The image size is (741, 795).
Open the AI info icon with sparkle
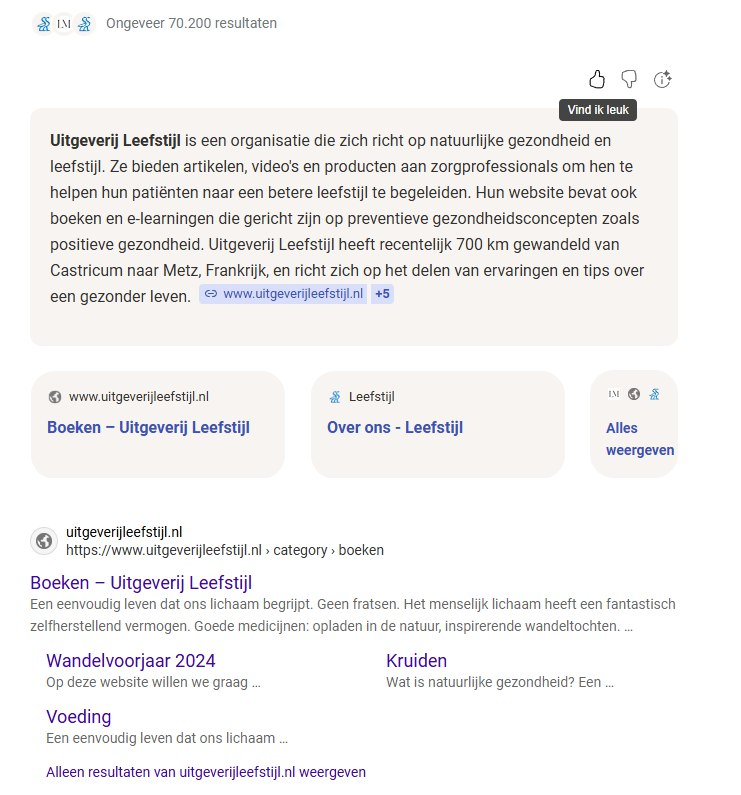662,80
